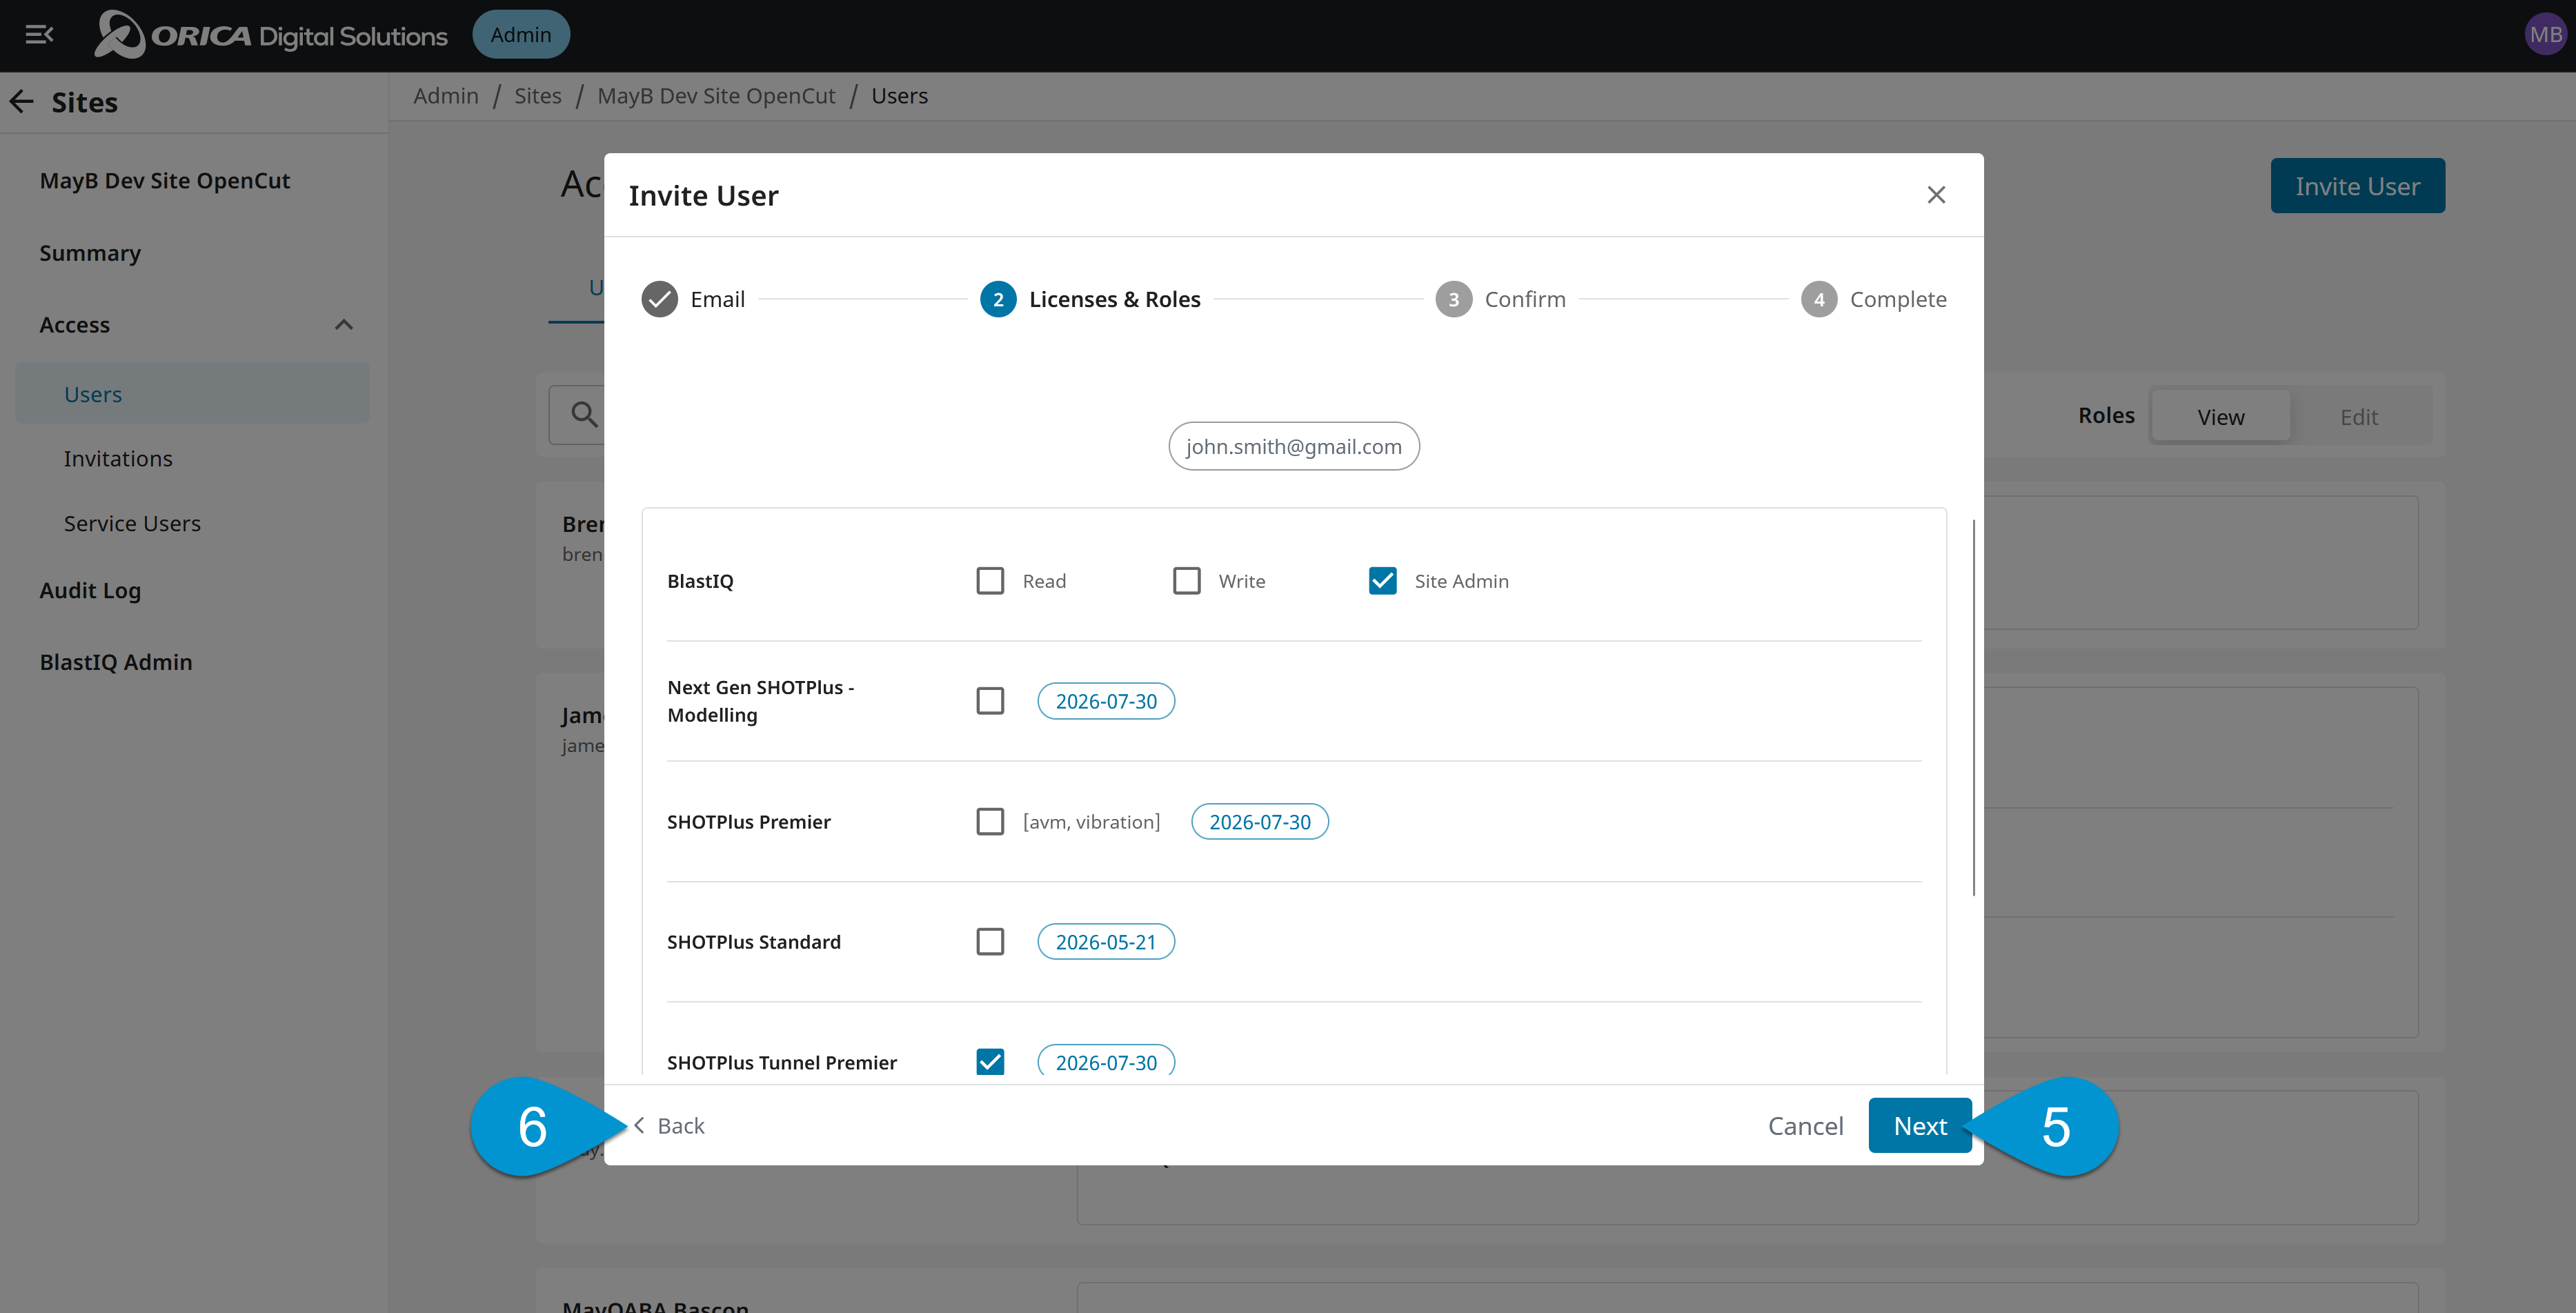Click the john.smith@gmail.com email chip
2576x1313 pixels.
1294,446
